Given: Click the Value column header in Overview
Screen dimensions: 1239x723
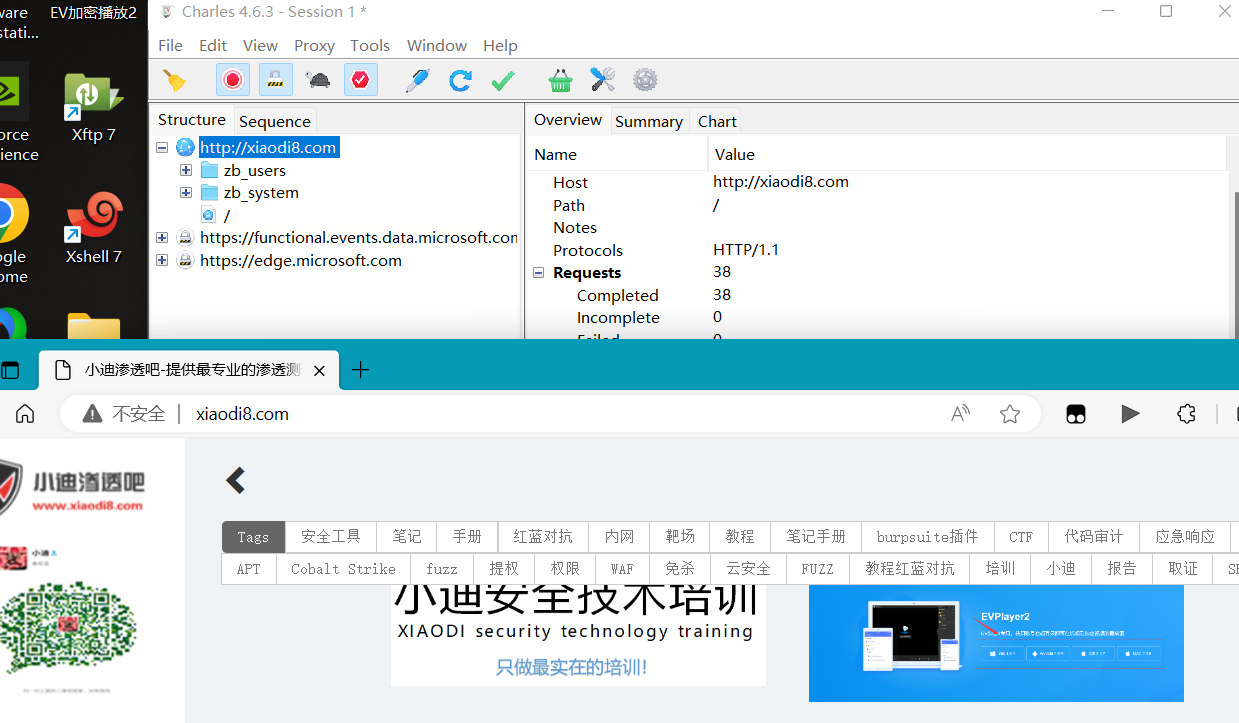Looking at the screenshot, I should point(967,154).
